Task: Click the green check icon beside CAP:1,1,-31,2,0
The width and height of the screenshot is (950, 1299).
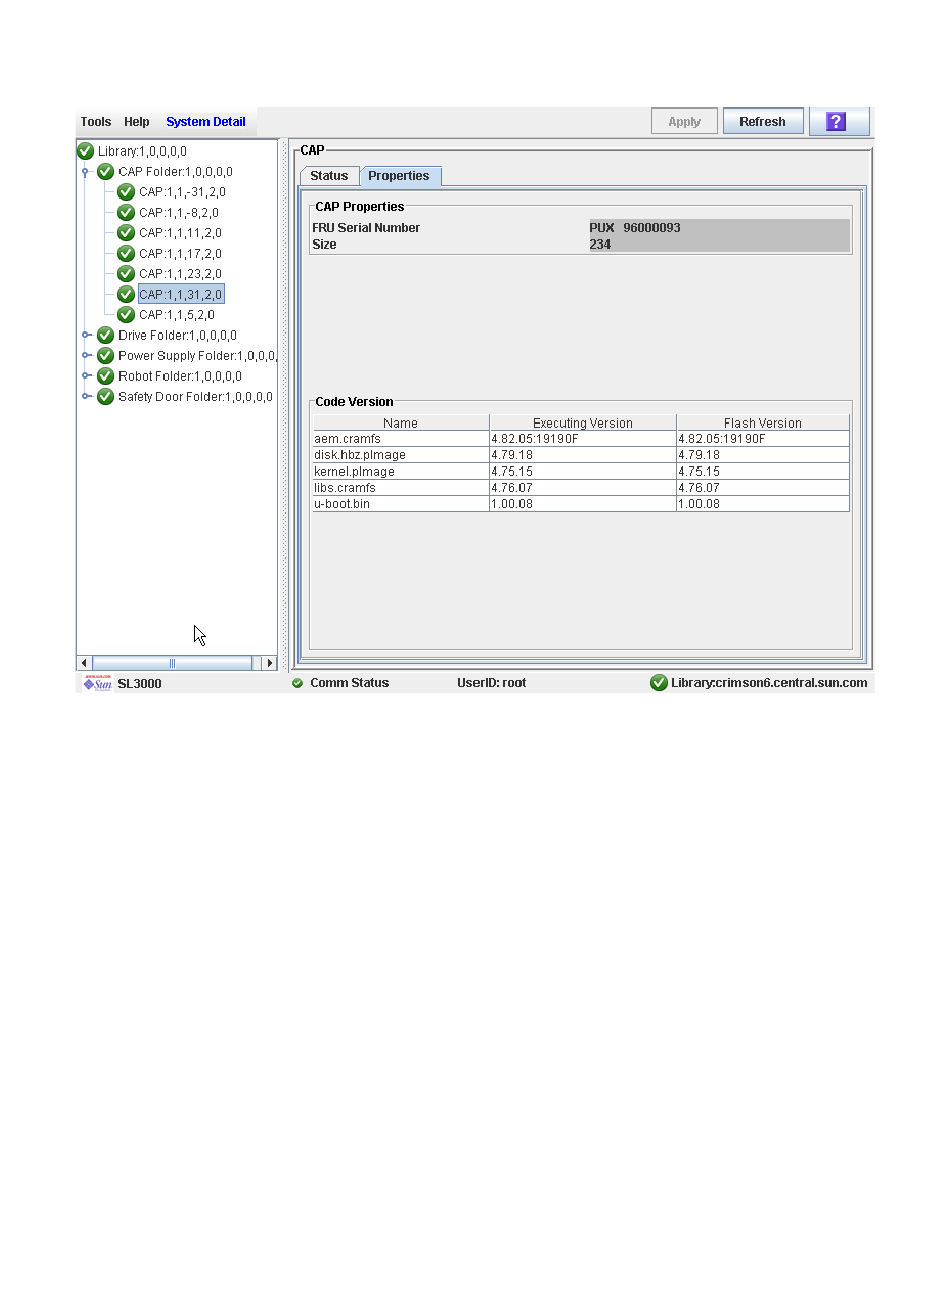Action: tap(126, 192)
